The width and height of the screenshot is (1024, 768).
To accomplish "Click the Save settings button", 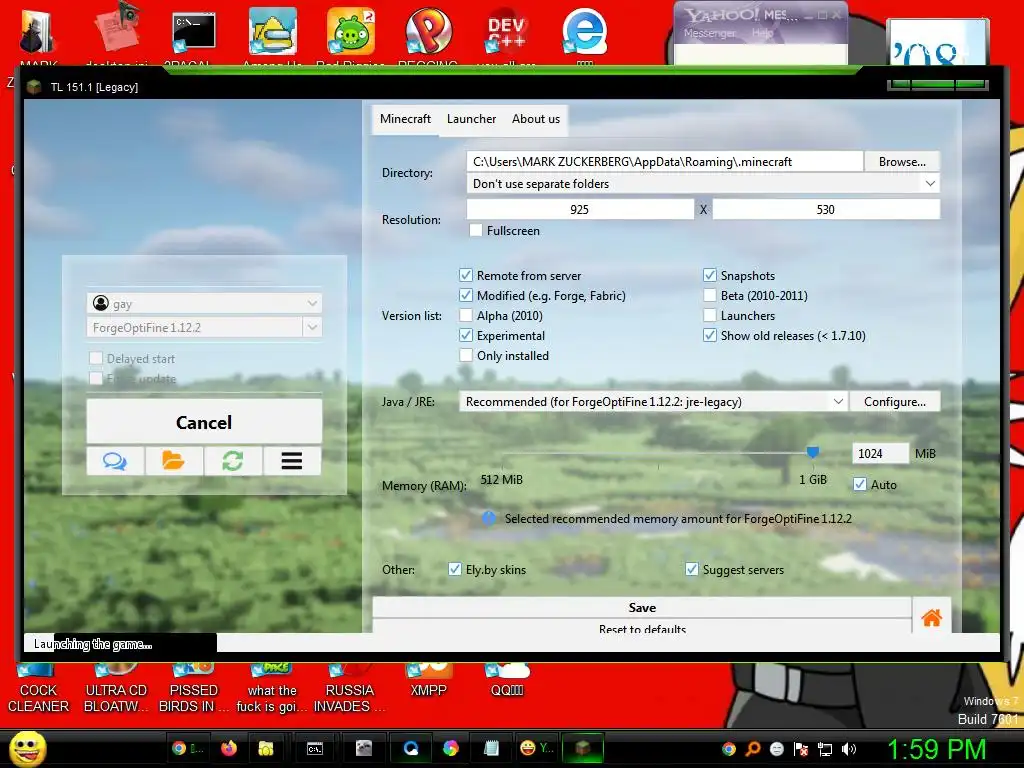I will 642,607.
